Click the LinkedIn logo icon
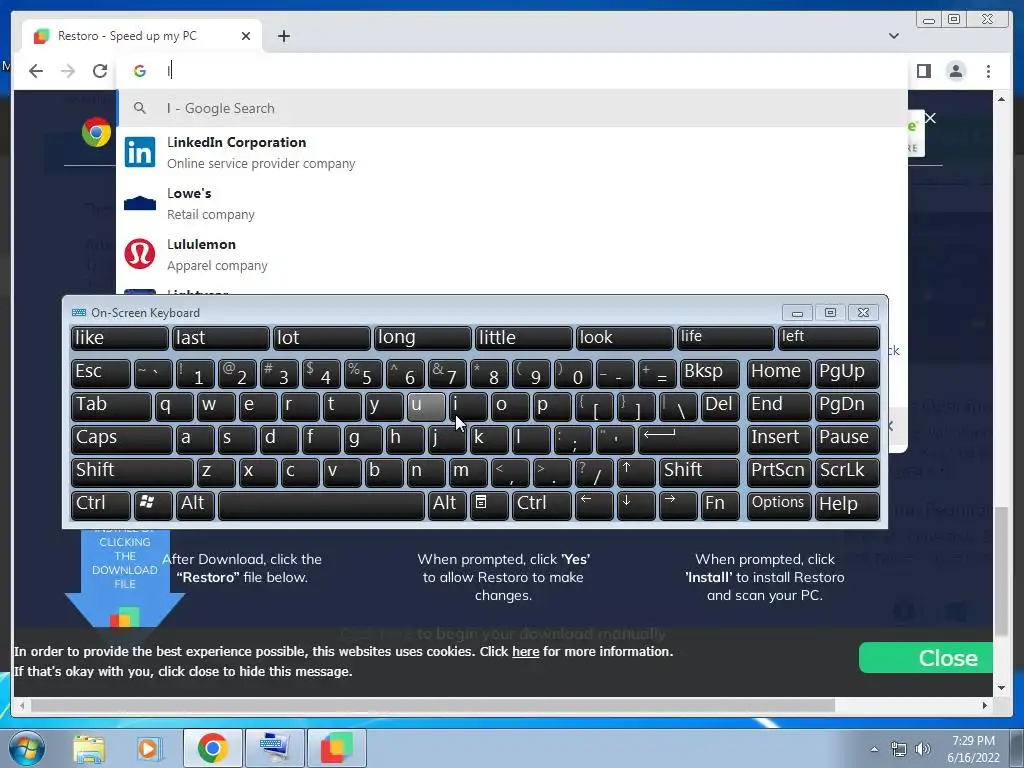Screen dimensions: 1024x768 pos(140,152)
